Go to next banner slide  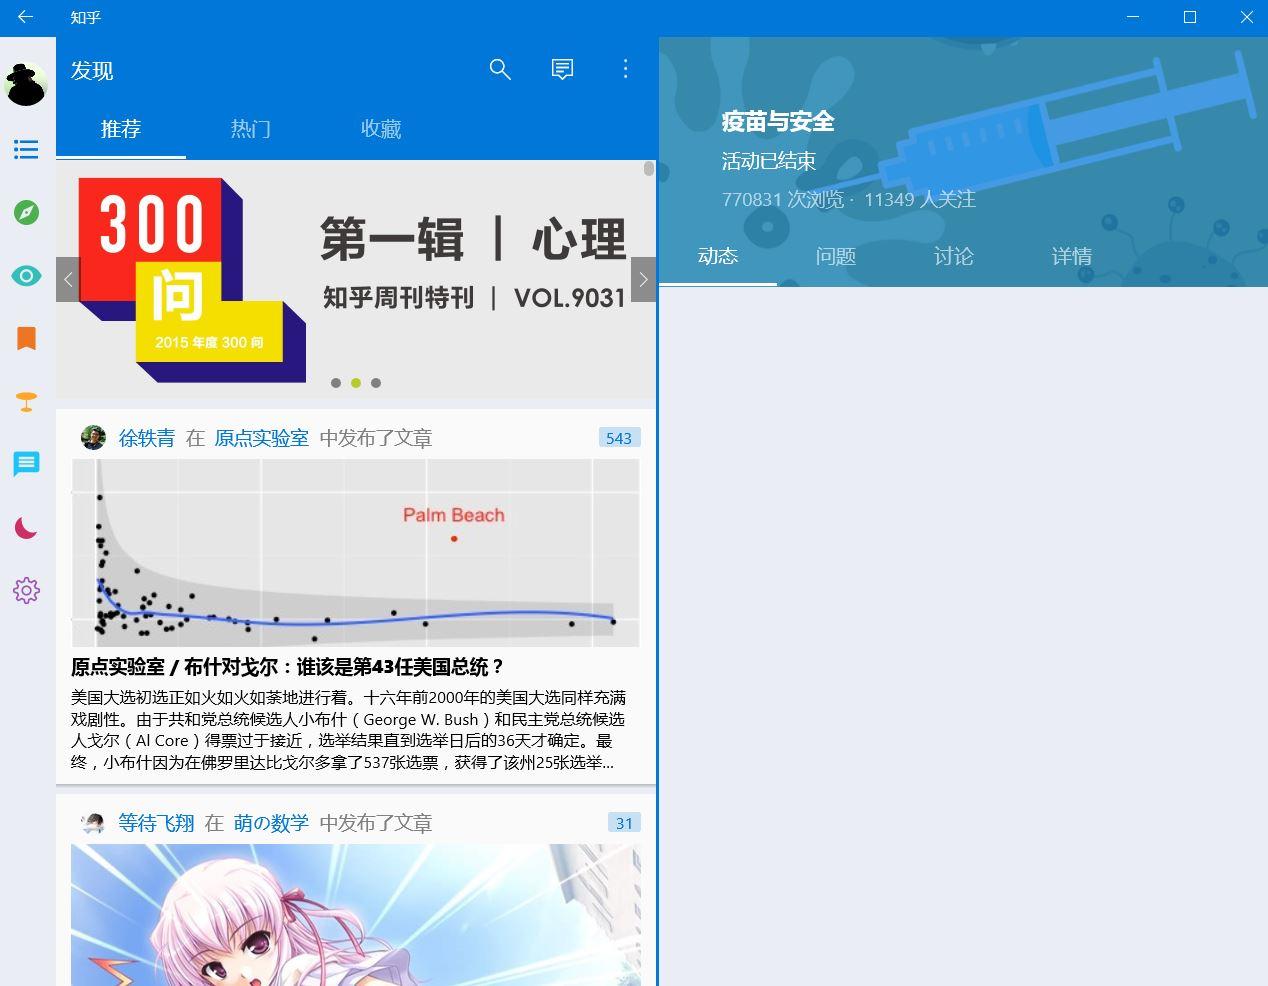coord(643,280)
